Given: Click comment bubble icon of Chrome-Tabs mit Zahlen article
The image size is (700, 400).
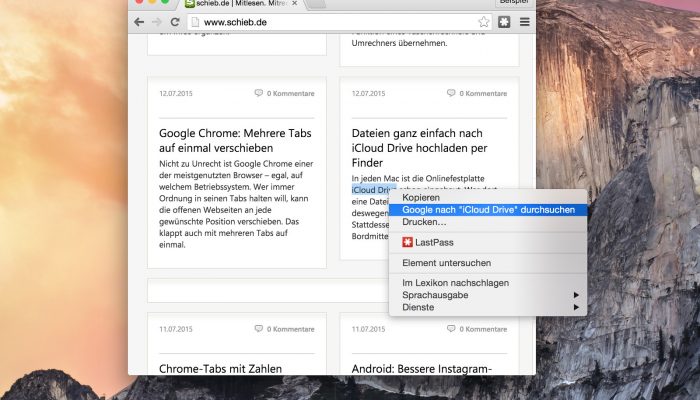Looking at the screenshot, I should tap(258, 329).
